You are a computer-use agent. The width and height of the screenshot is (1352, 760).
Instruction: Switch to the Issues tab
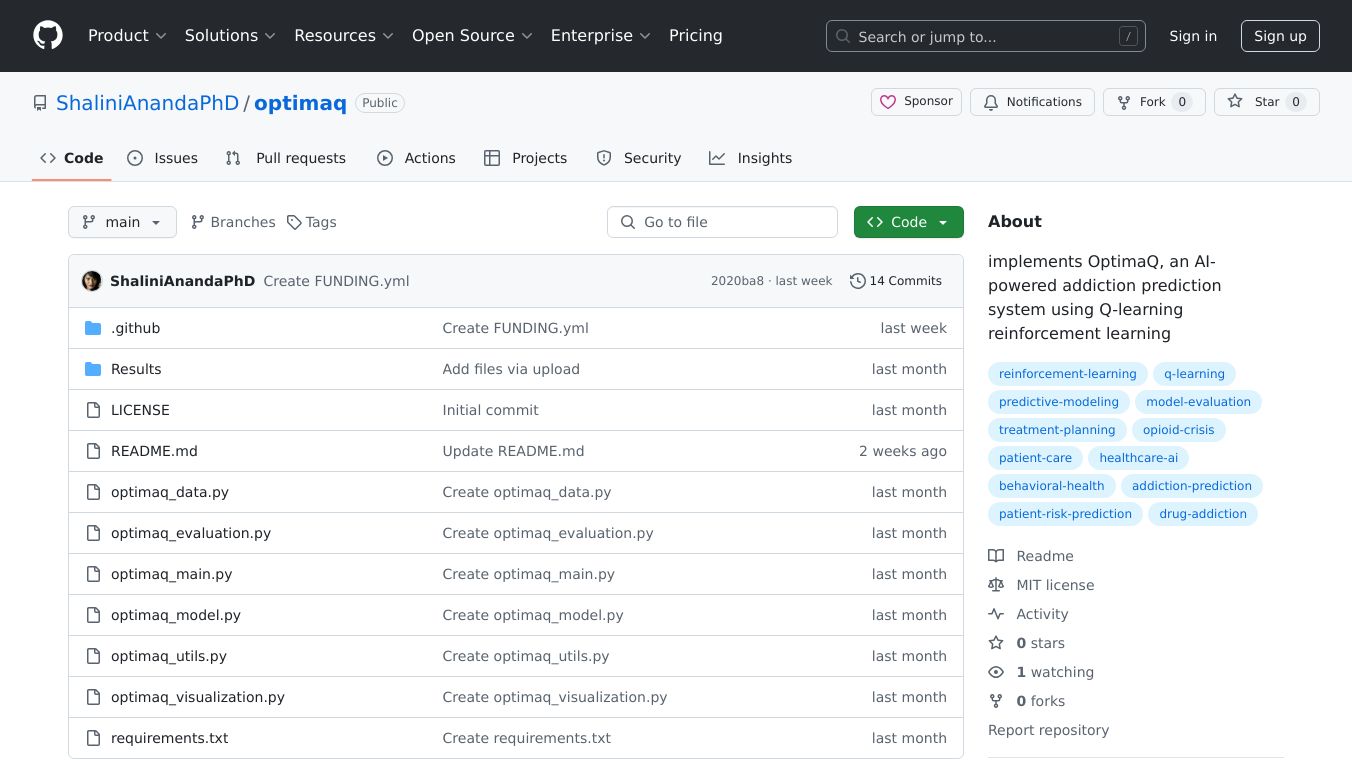click(163, 158)
